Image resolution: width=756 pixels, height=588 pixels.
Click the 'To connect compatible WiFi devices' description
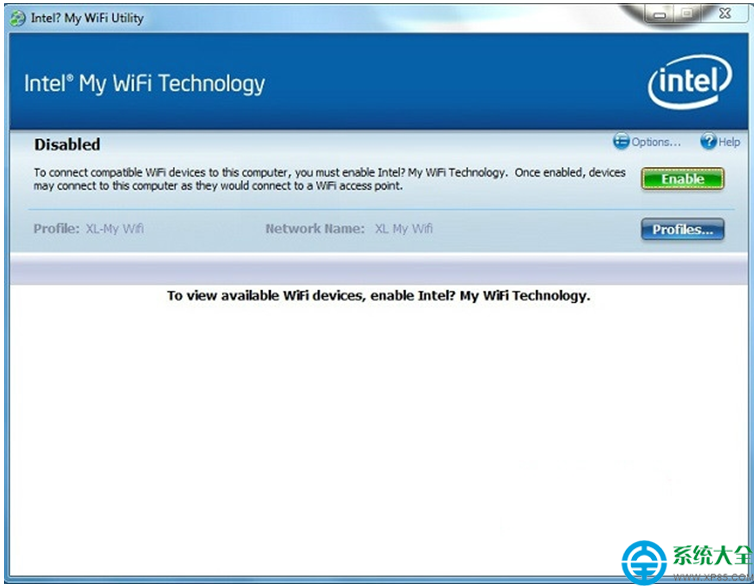coord(329,179)
